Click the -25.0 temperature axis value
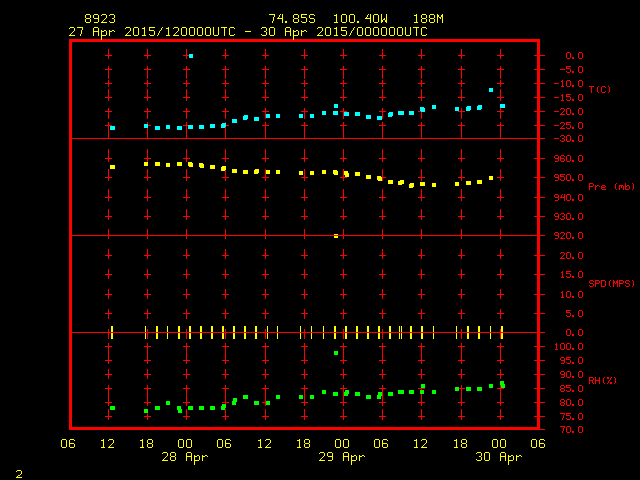Viewport: 640px width, 480px height. tap(569, 125)
